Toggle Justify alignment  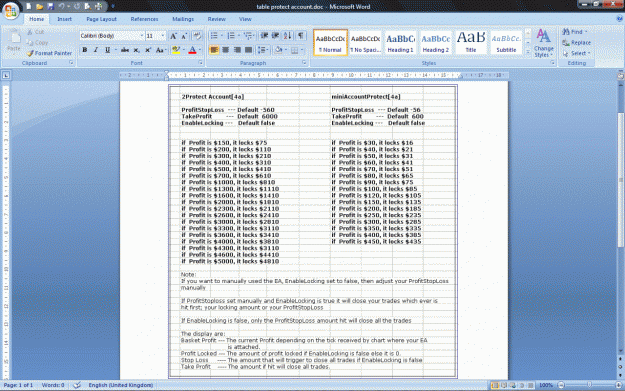(x=249, y=50)
